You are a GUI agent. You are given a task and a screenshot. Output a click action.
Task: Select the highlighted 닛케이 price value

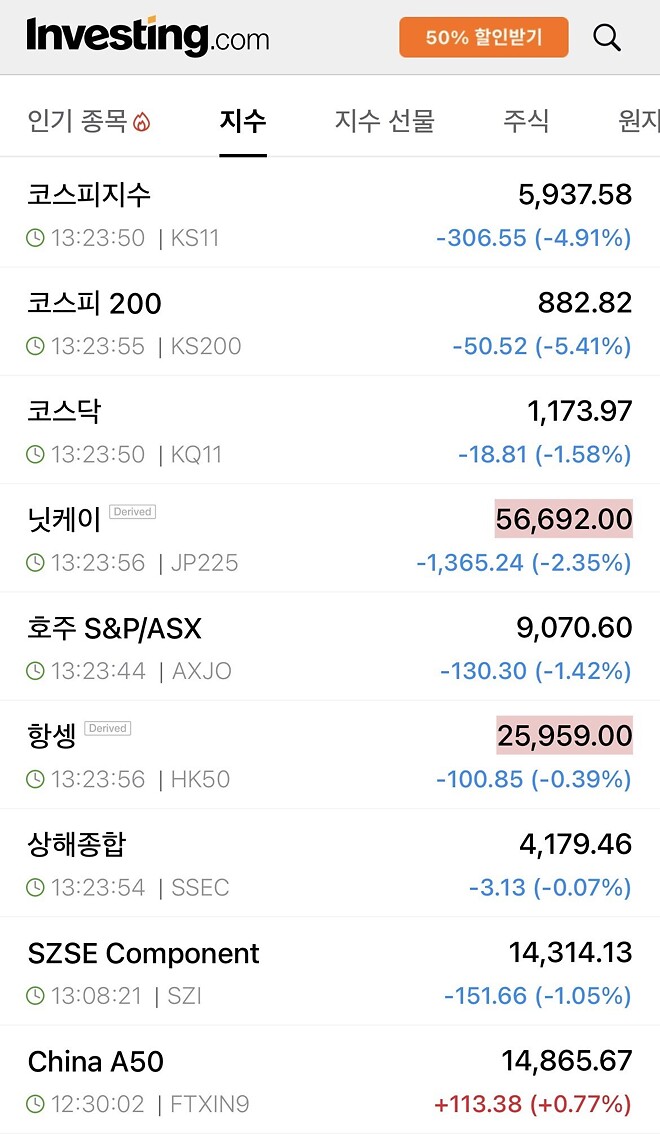pyautogui.click(x=565, y=519)
